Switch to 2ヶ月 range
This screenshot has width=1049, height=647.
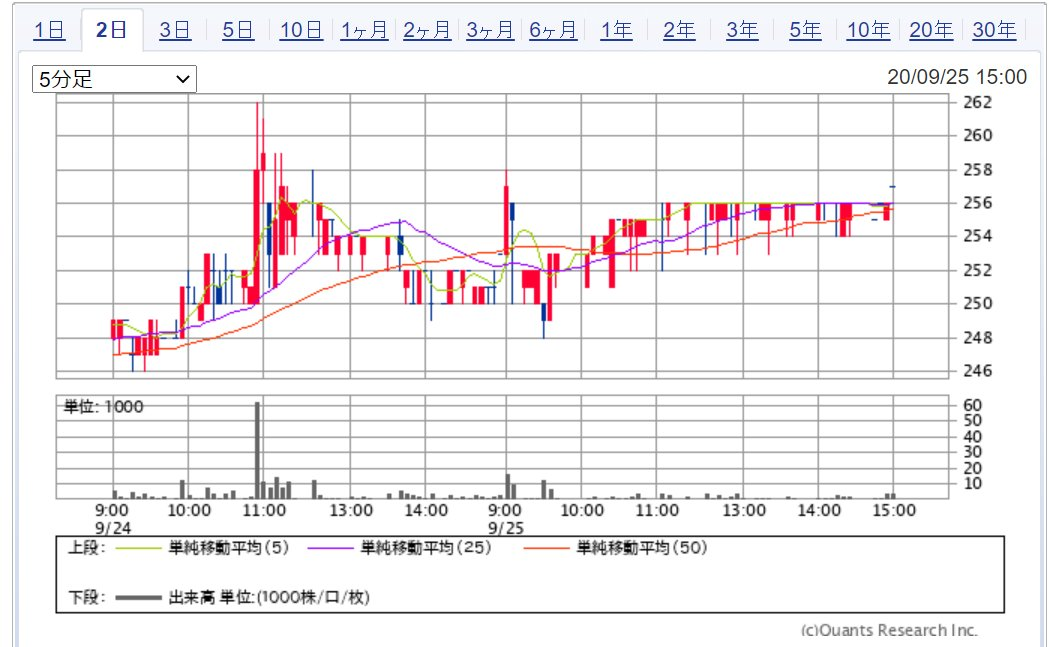click(427, 30)
